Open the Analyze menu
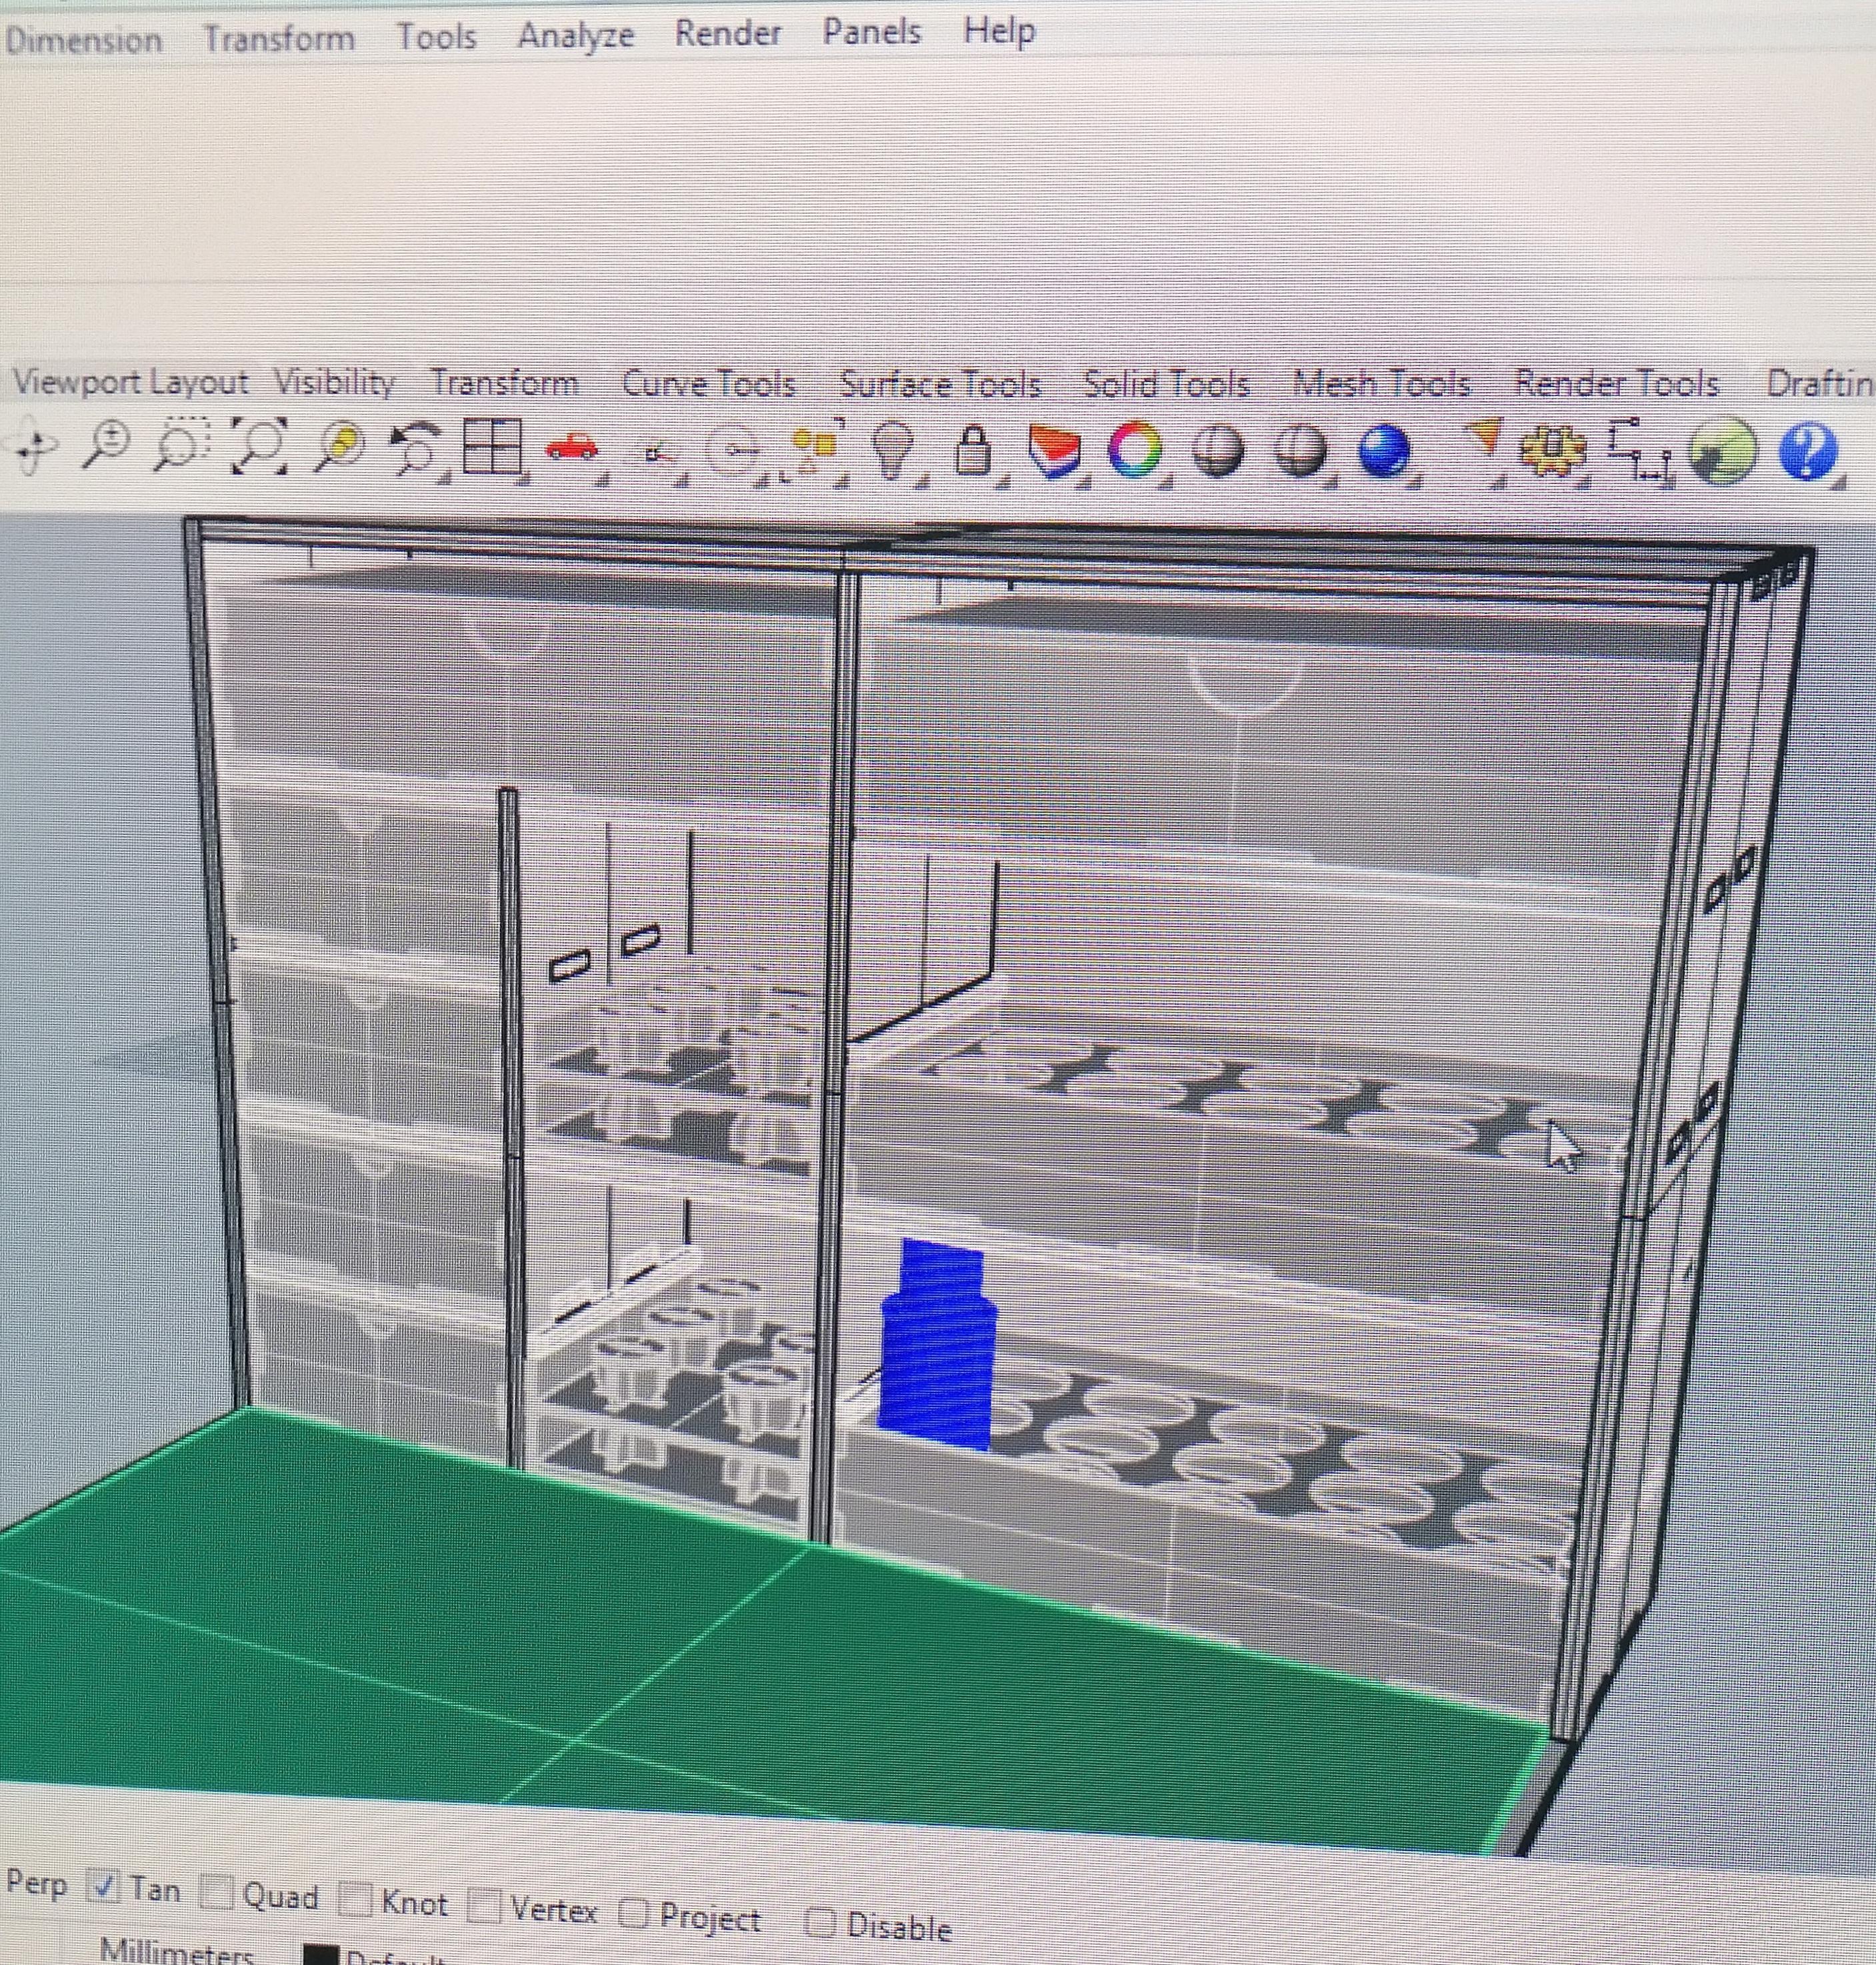This screenshot has height=1965, width=1876. (x=575, y=37)
